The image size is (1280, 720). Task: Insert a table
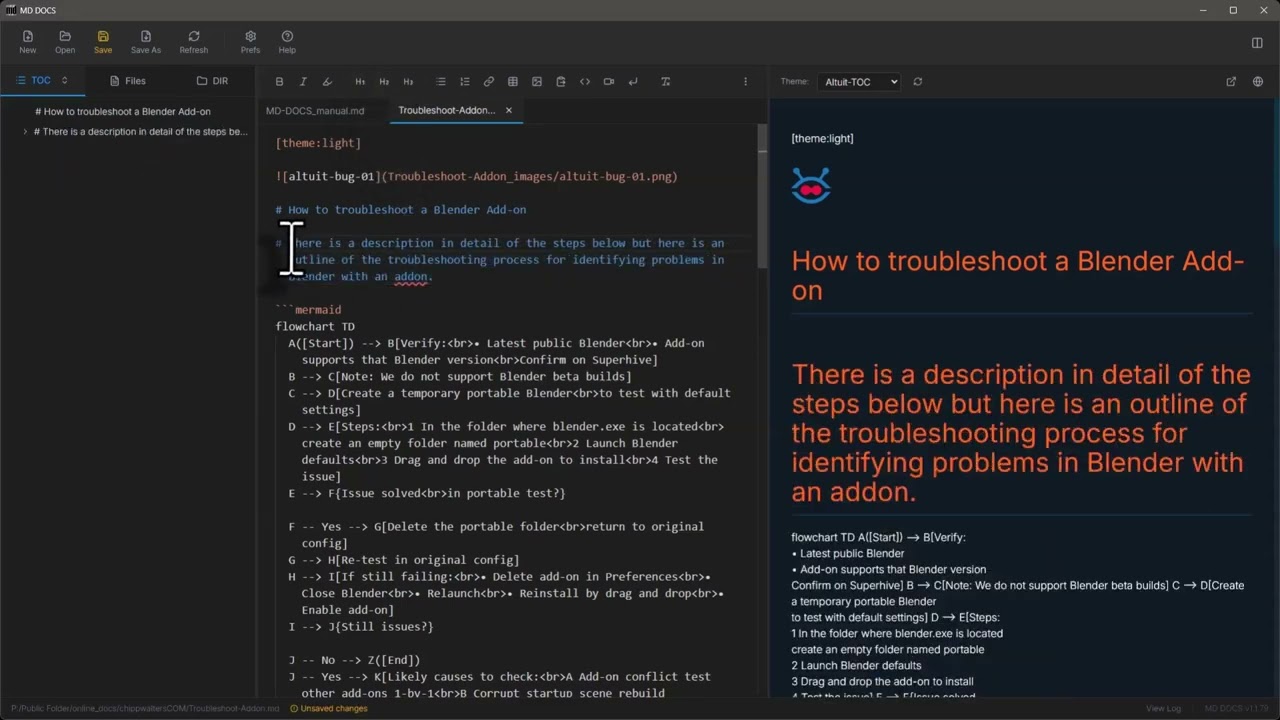click(513, 82)
